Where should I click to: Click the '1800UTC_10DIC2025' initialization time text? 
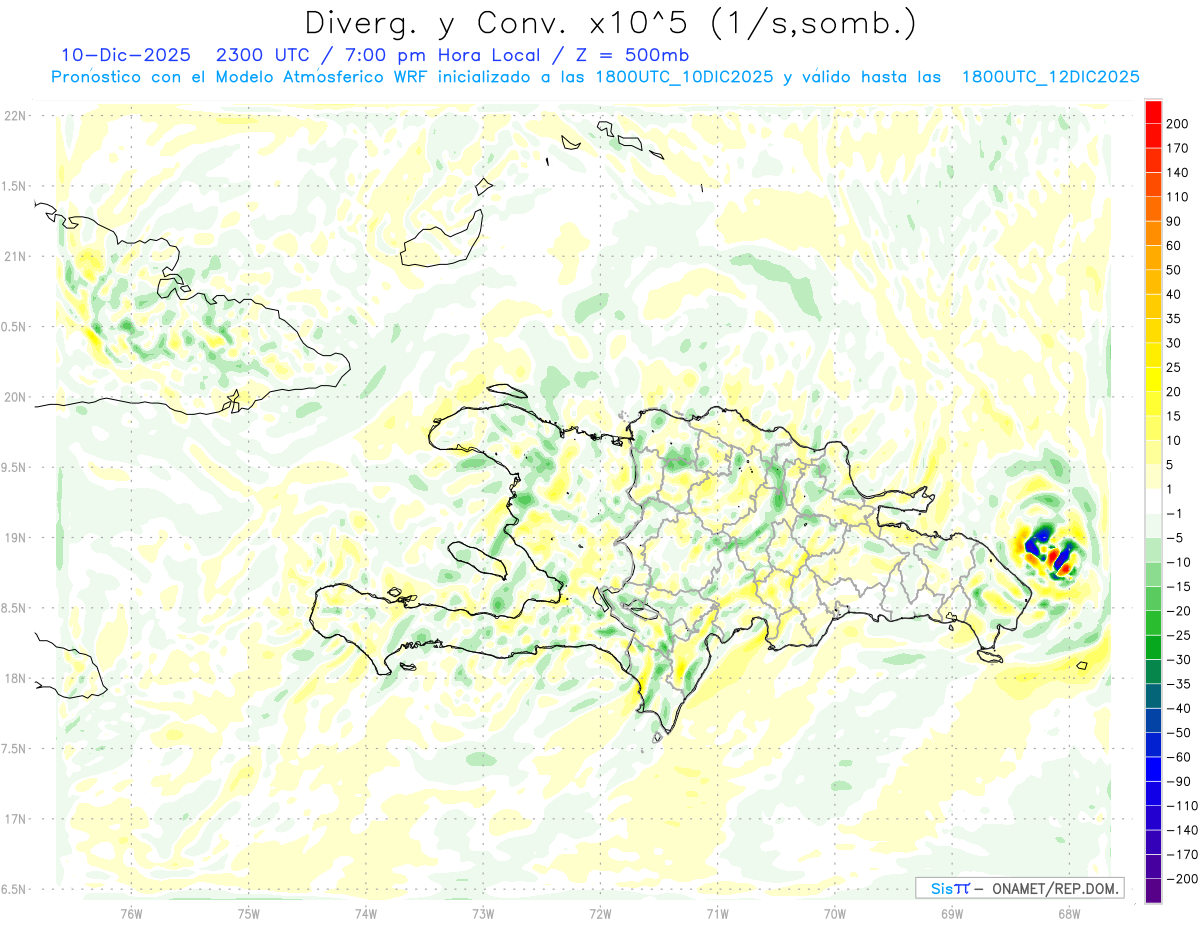(x=685, y=77)
